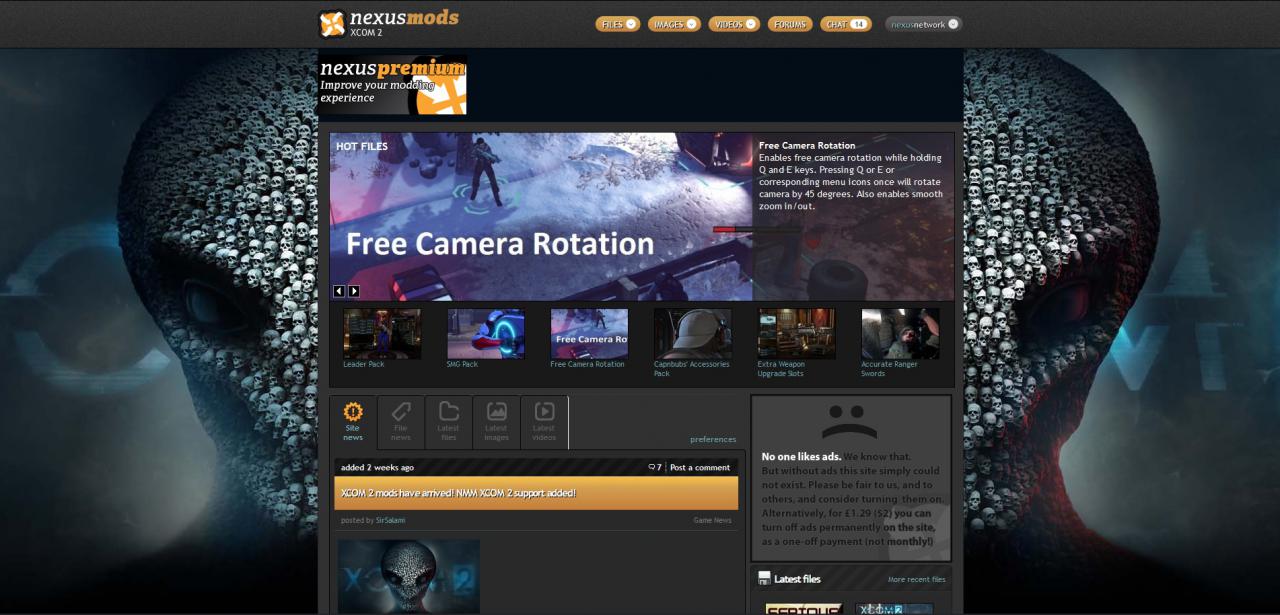1280x615 pixels.
Task: Open the Free Camera Rotation thumbnail
Action: pos(589,334)
